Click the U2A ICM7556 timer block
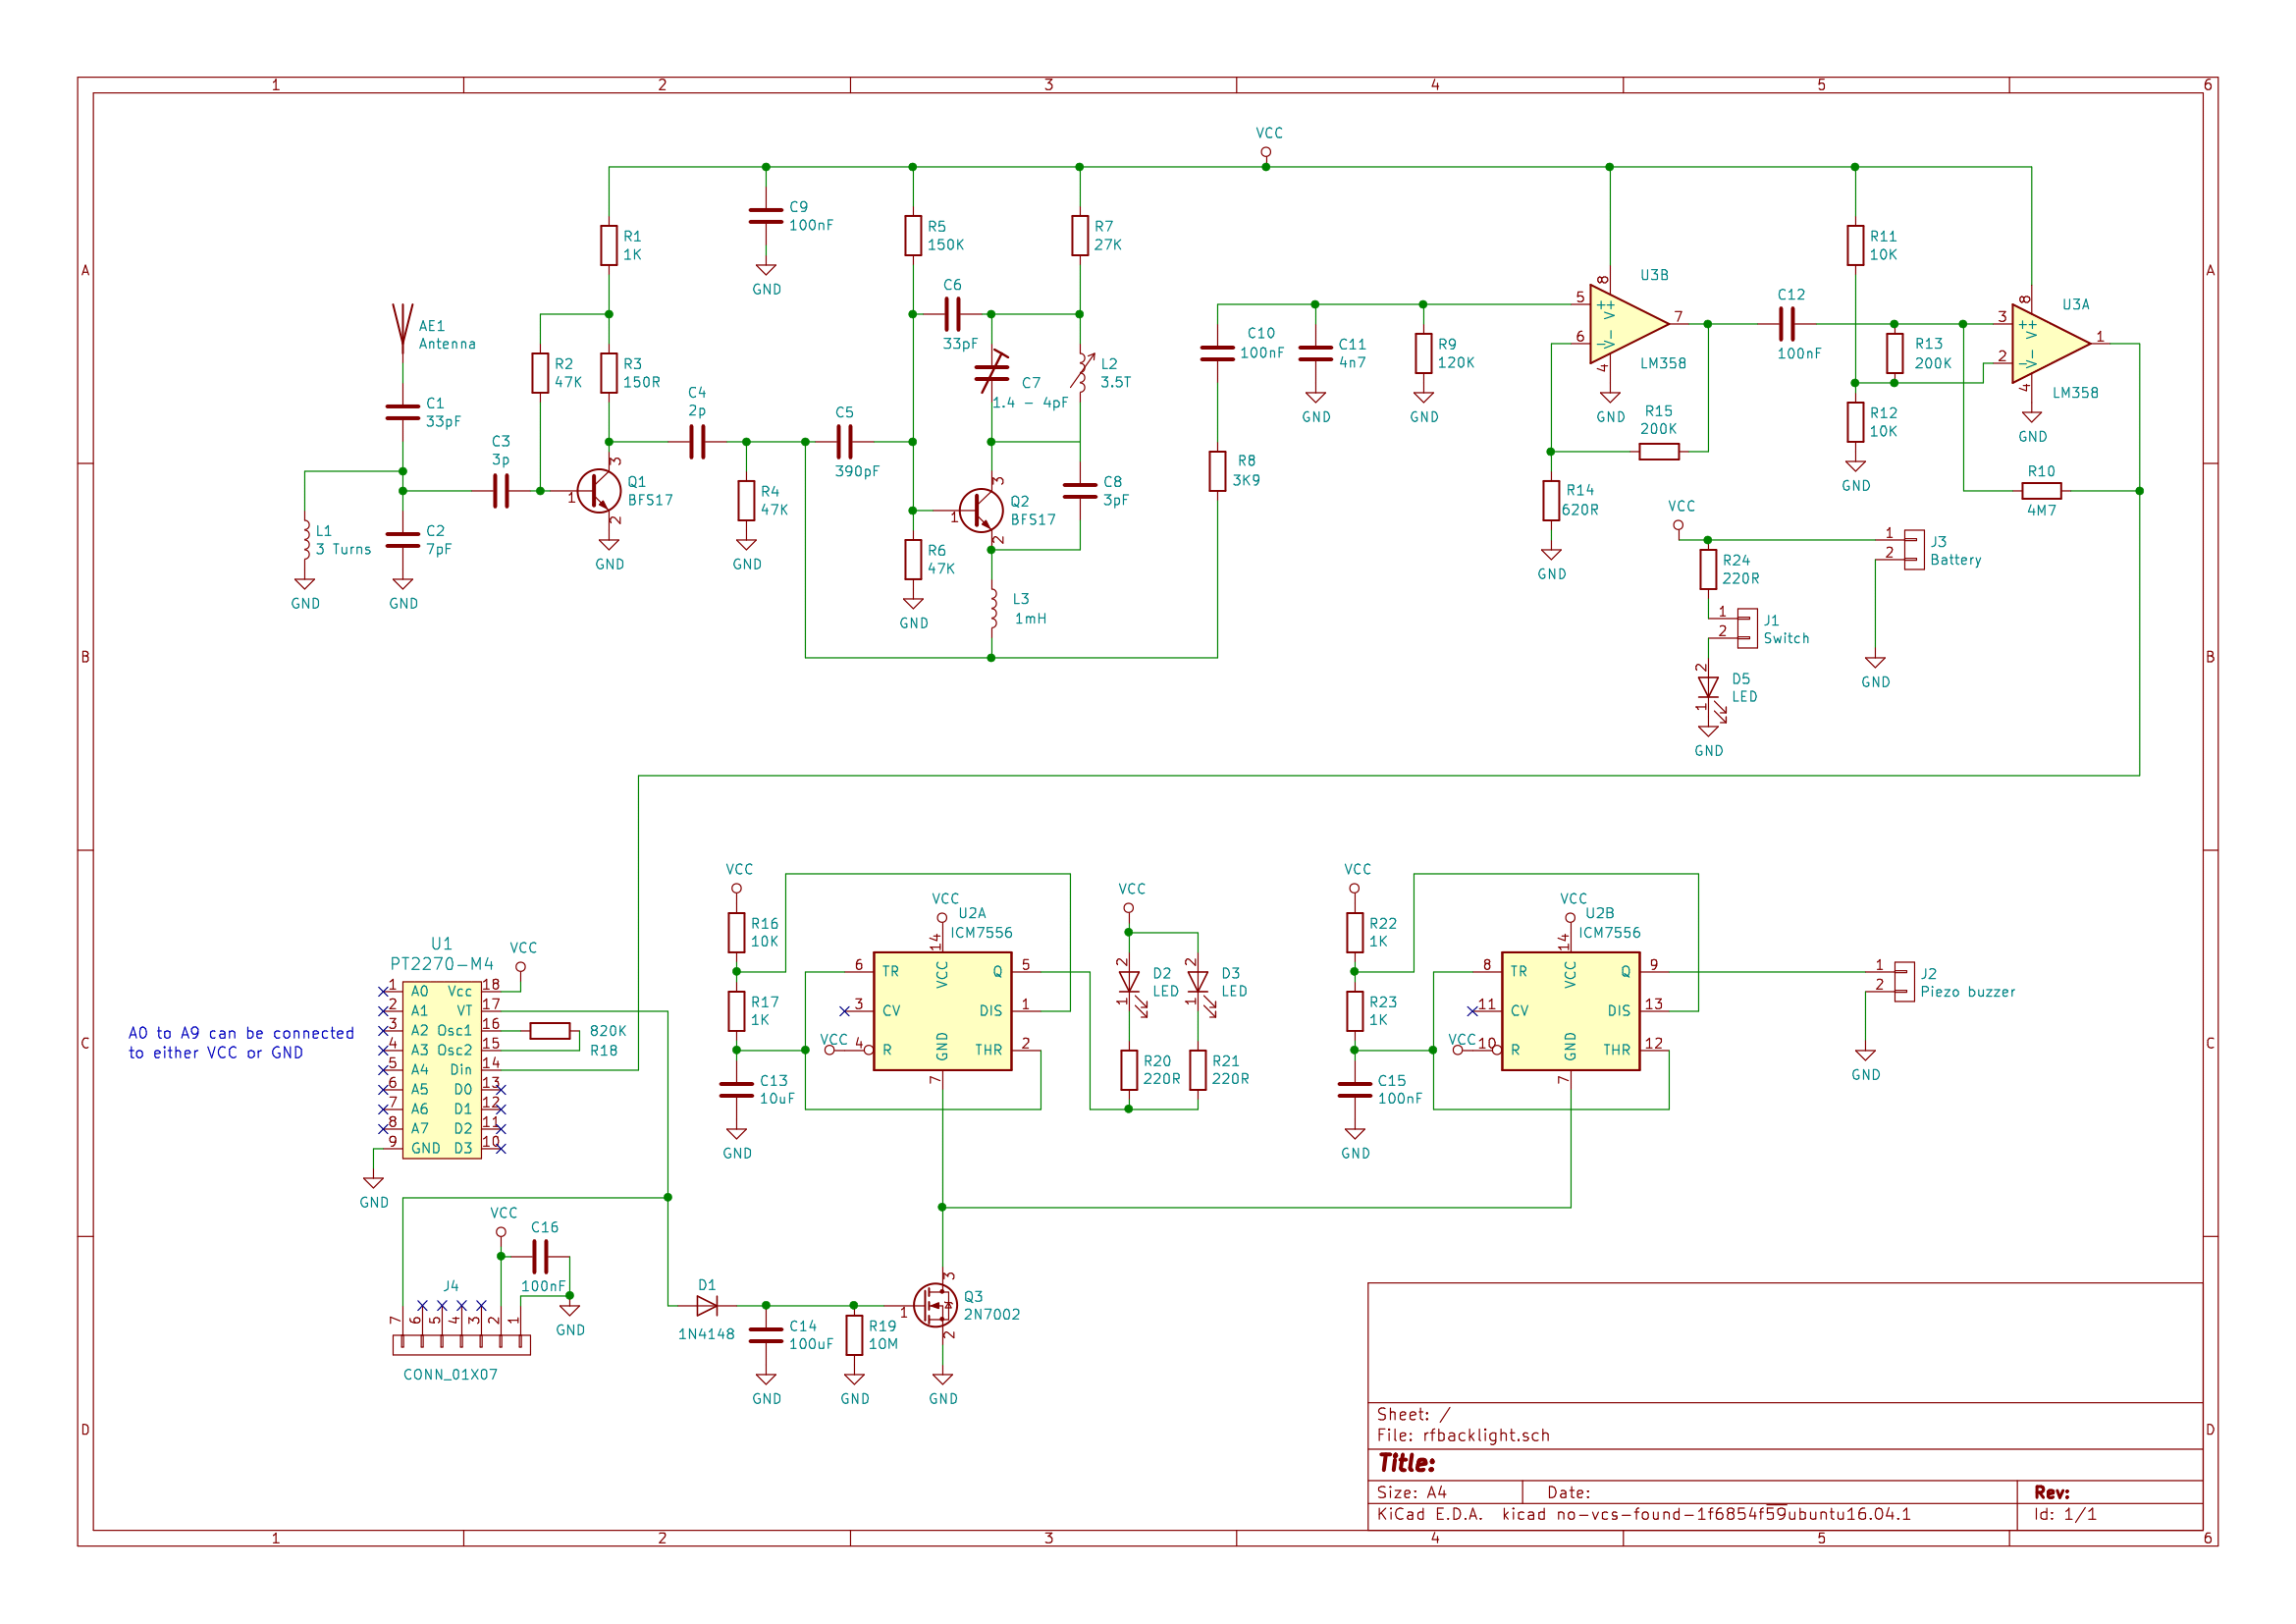2296x1624 pixels. pyautogui.click(x=943, y=1011)
